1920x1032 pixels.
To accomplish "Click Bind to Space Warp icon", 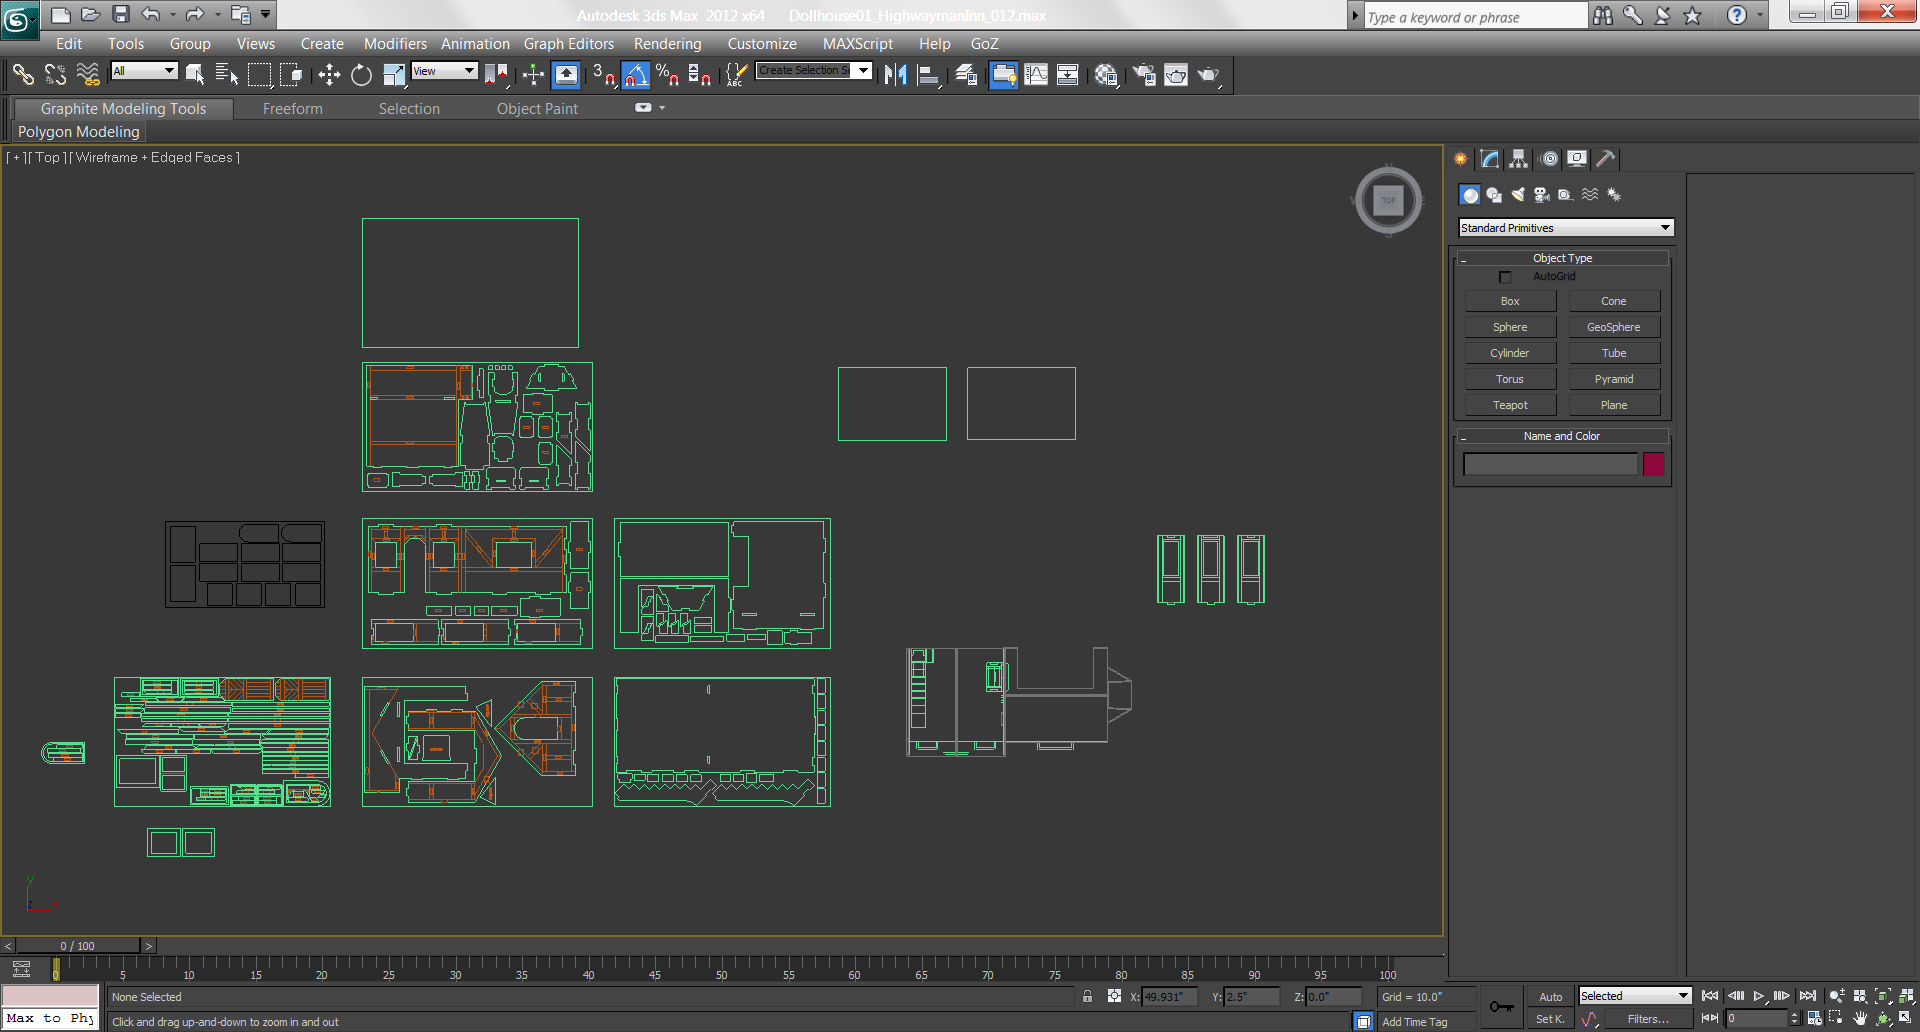I will pyautogui.click(x=88, y=75).
